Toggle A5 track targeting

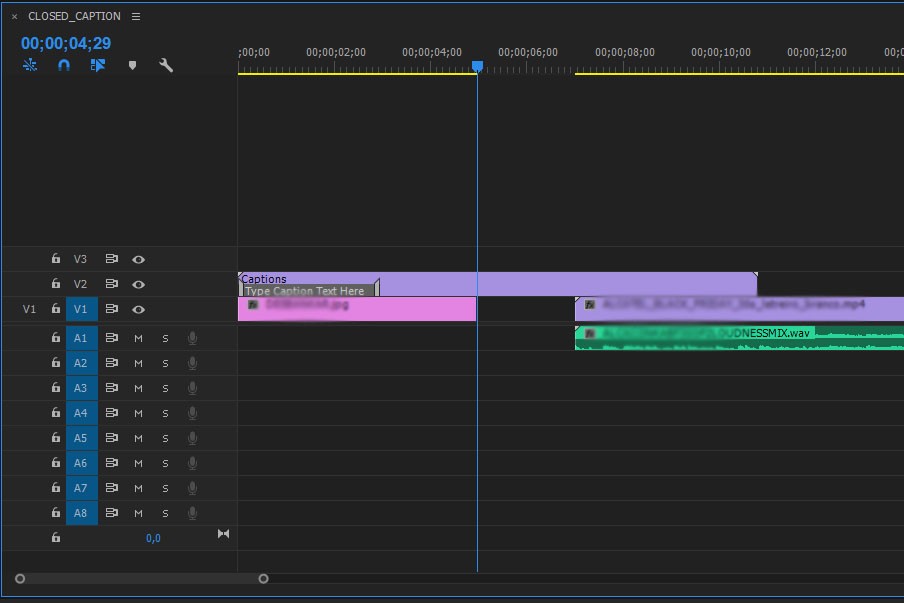(x=81, y=438)
